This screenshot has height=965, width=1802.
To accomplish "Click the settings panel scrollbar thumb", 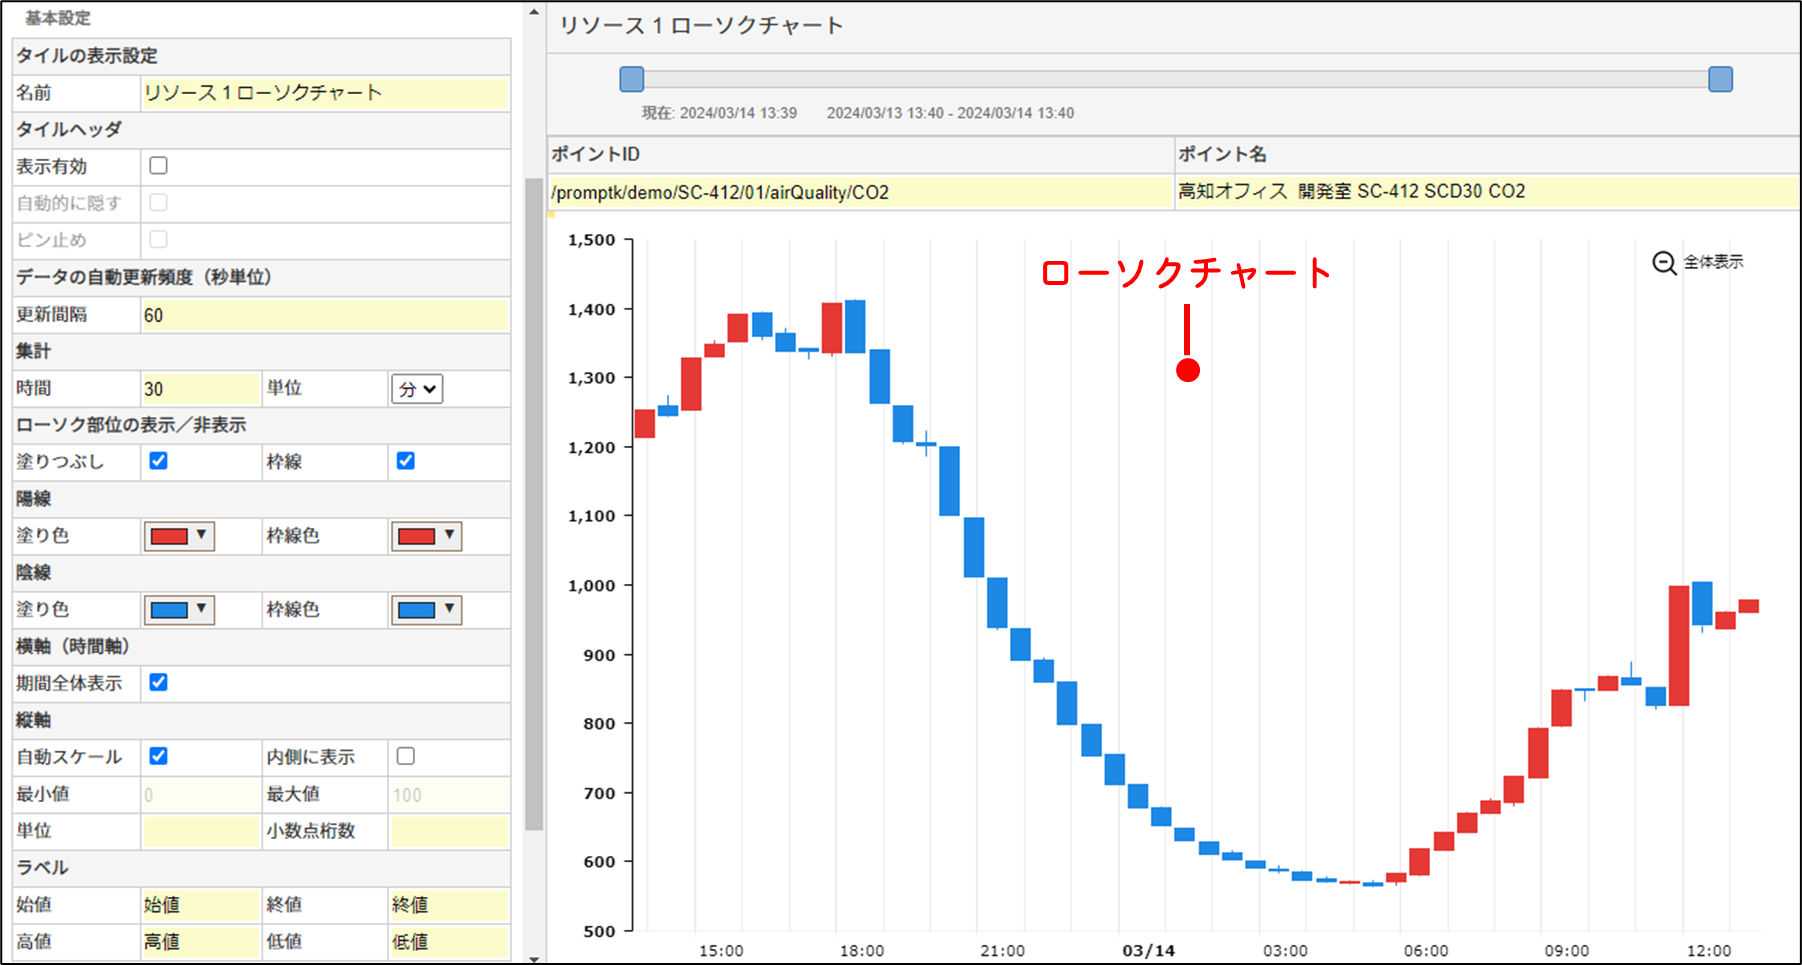I will [534, 504].
